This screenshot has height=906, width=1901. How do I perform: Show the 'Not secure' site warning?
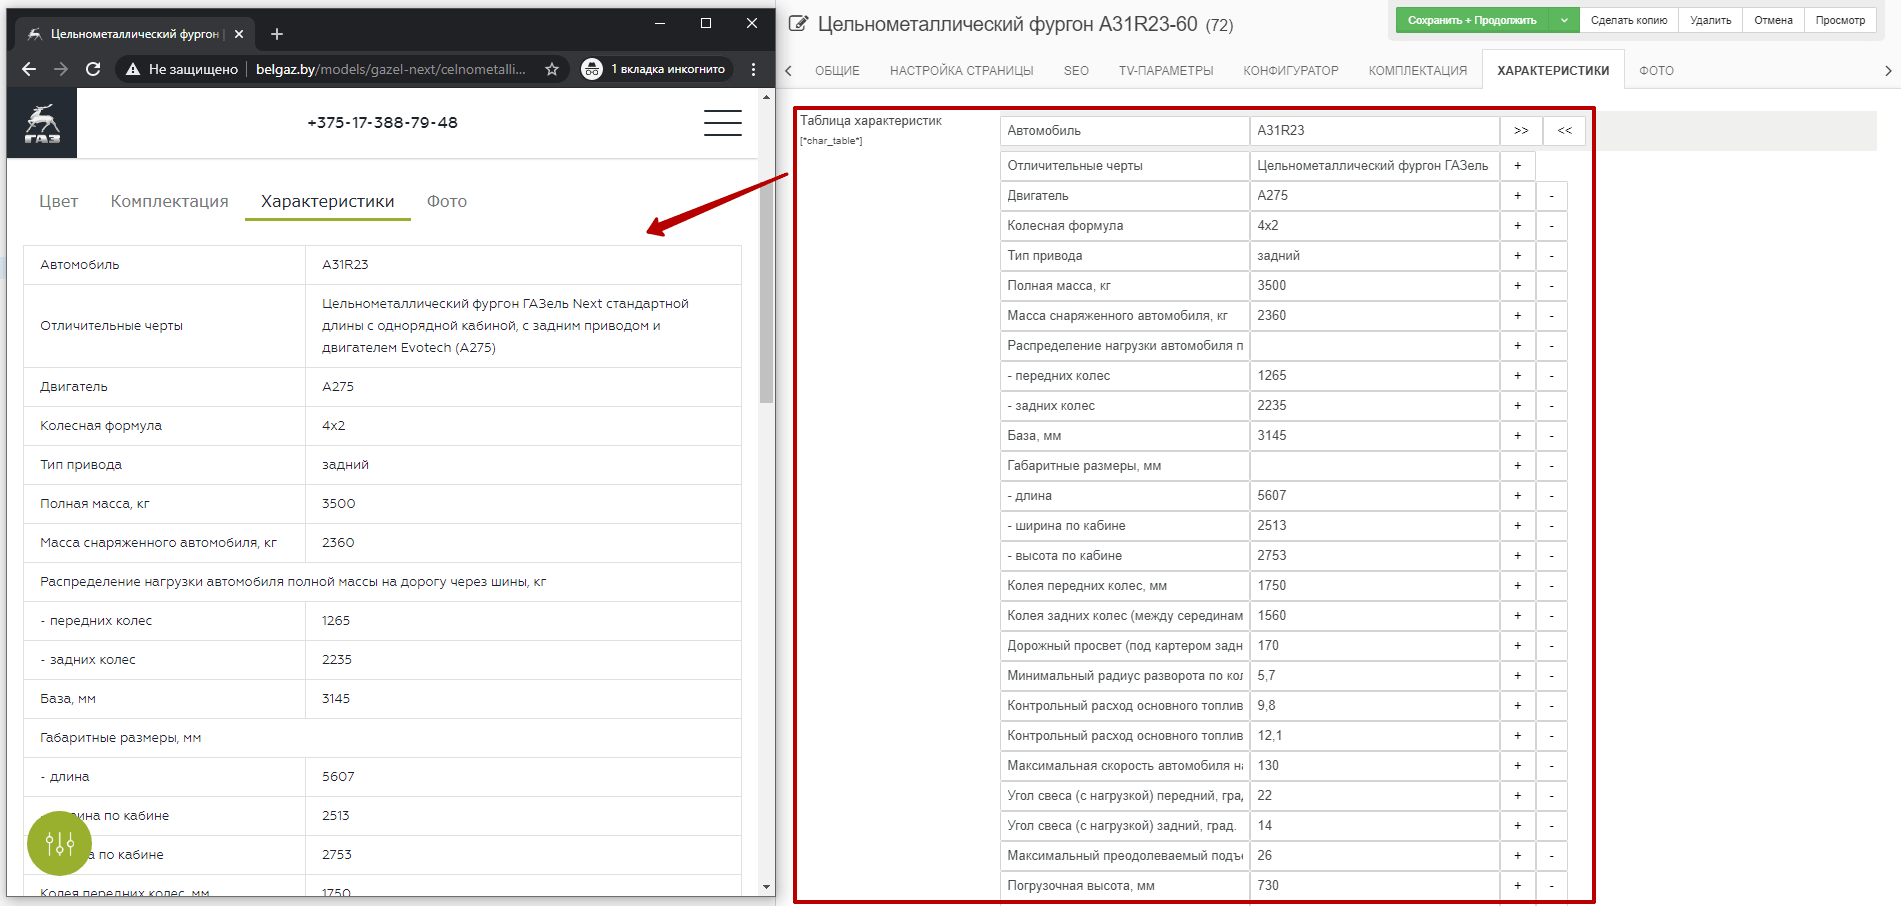(x=181, y=69)
